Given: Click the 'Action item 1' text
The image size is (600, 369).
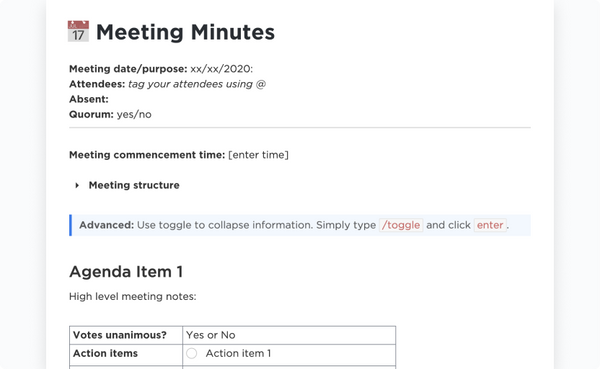Looking at the screenshot, I should pyautogui.click(x=238, y=353).
